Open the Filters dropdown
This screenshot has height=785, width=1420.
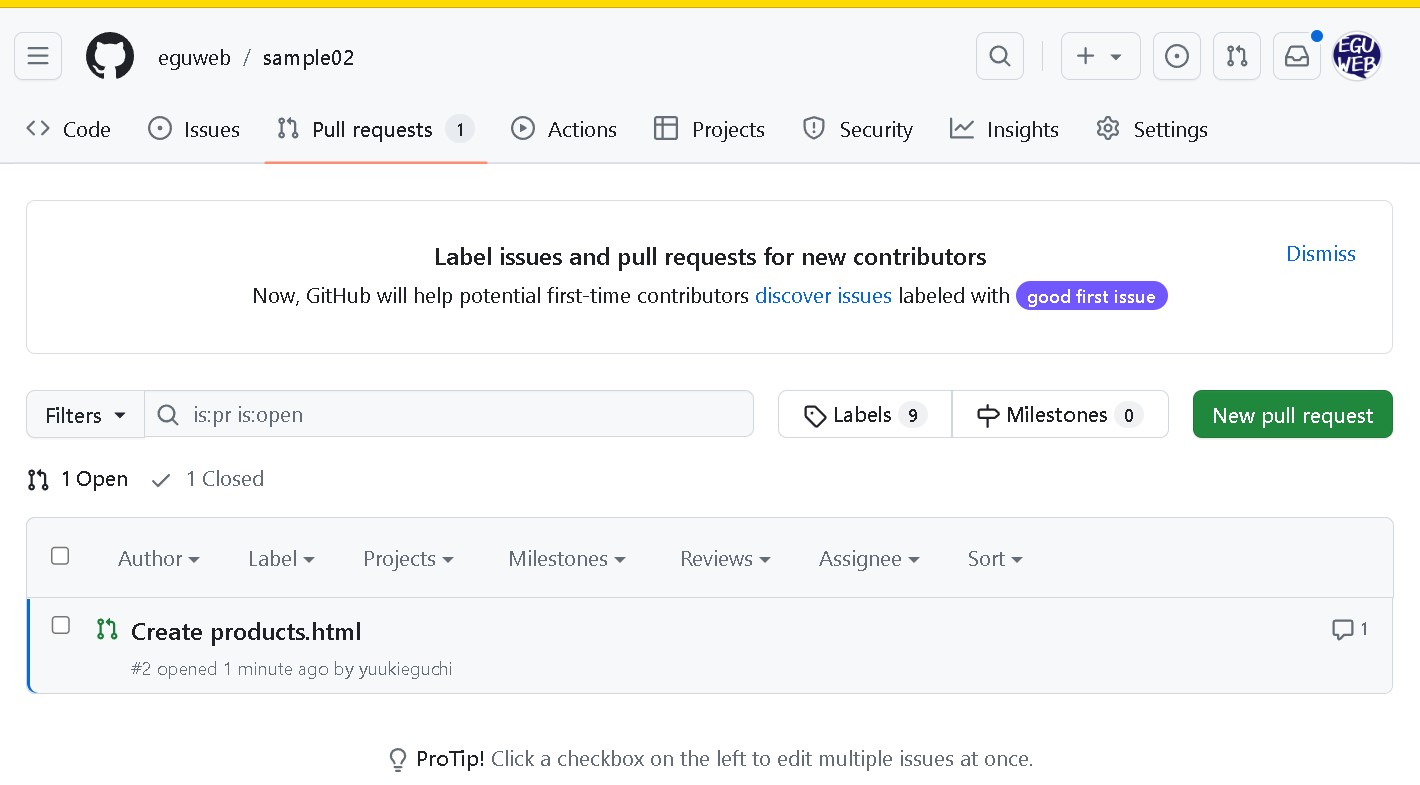coord(84,414)
